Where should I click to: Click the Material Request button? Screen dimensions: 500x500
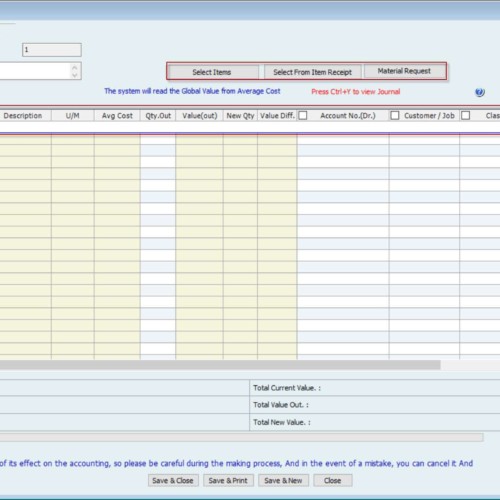(x=404, y=71)
